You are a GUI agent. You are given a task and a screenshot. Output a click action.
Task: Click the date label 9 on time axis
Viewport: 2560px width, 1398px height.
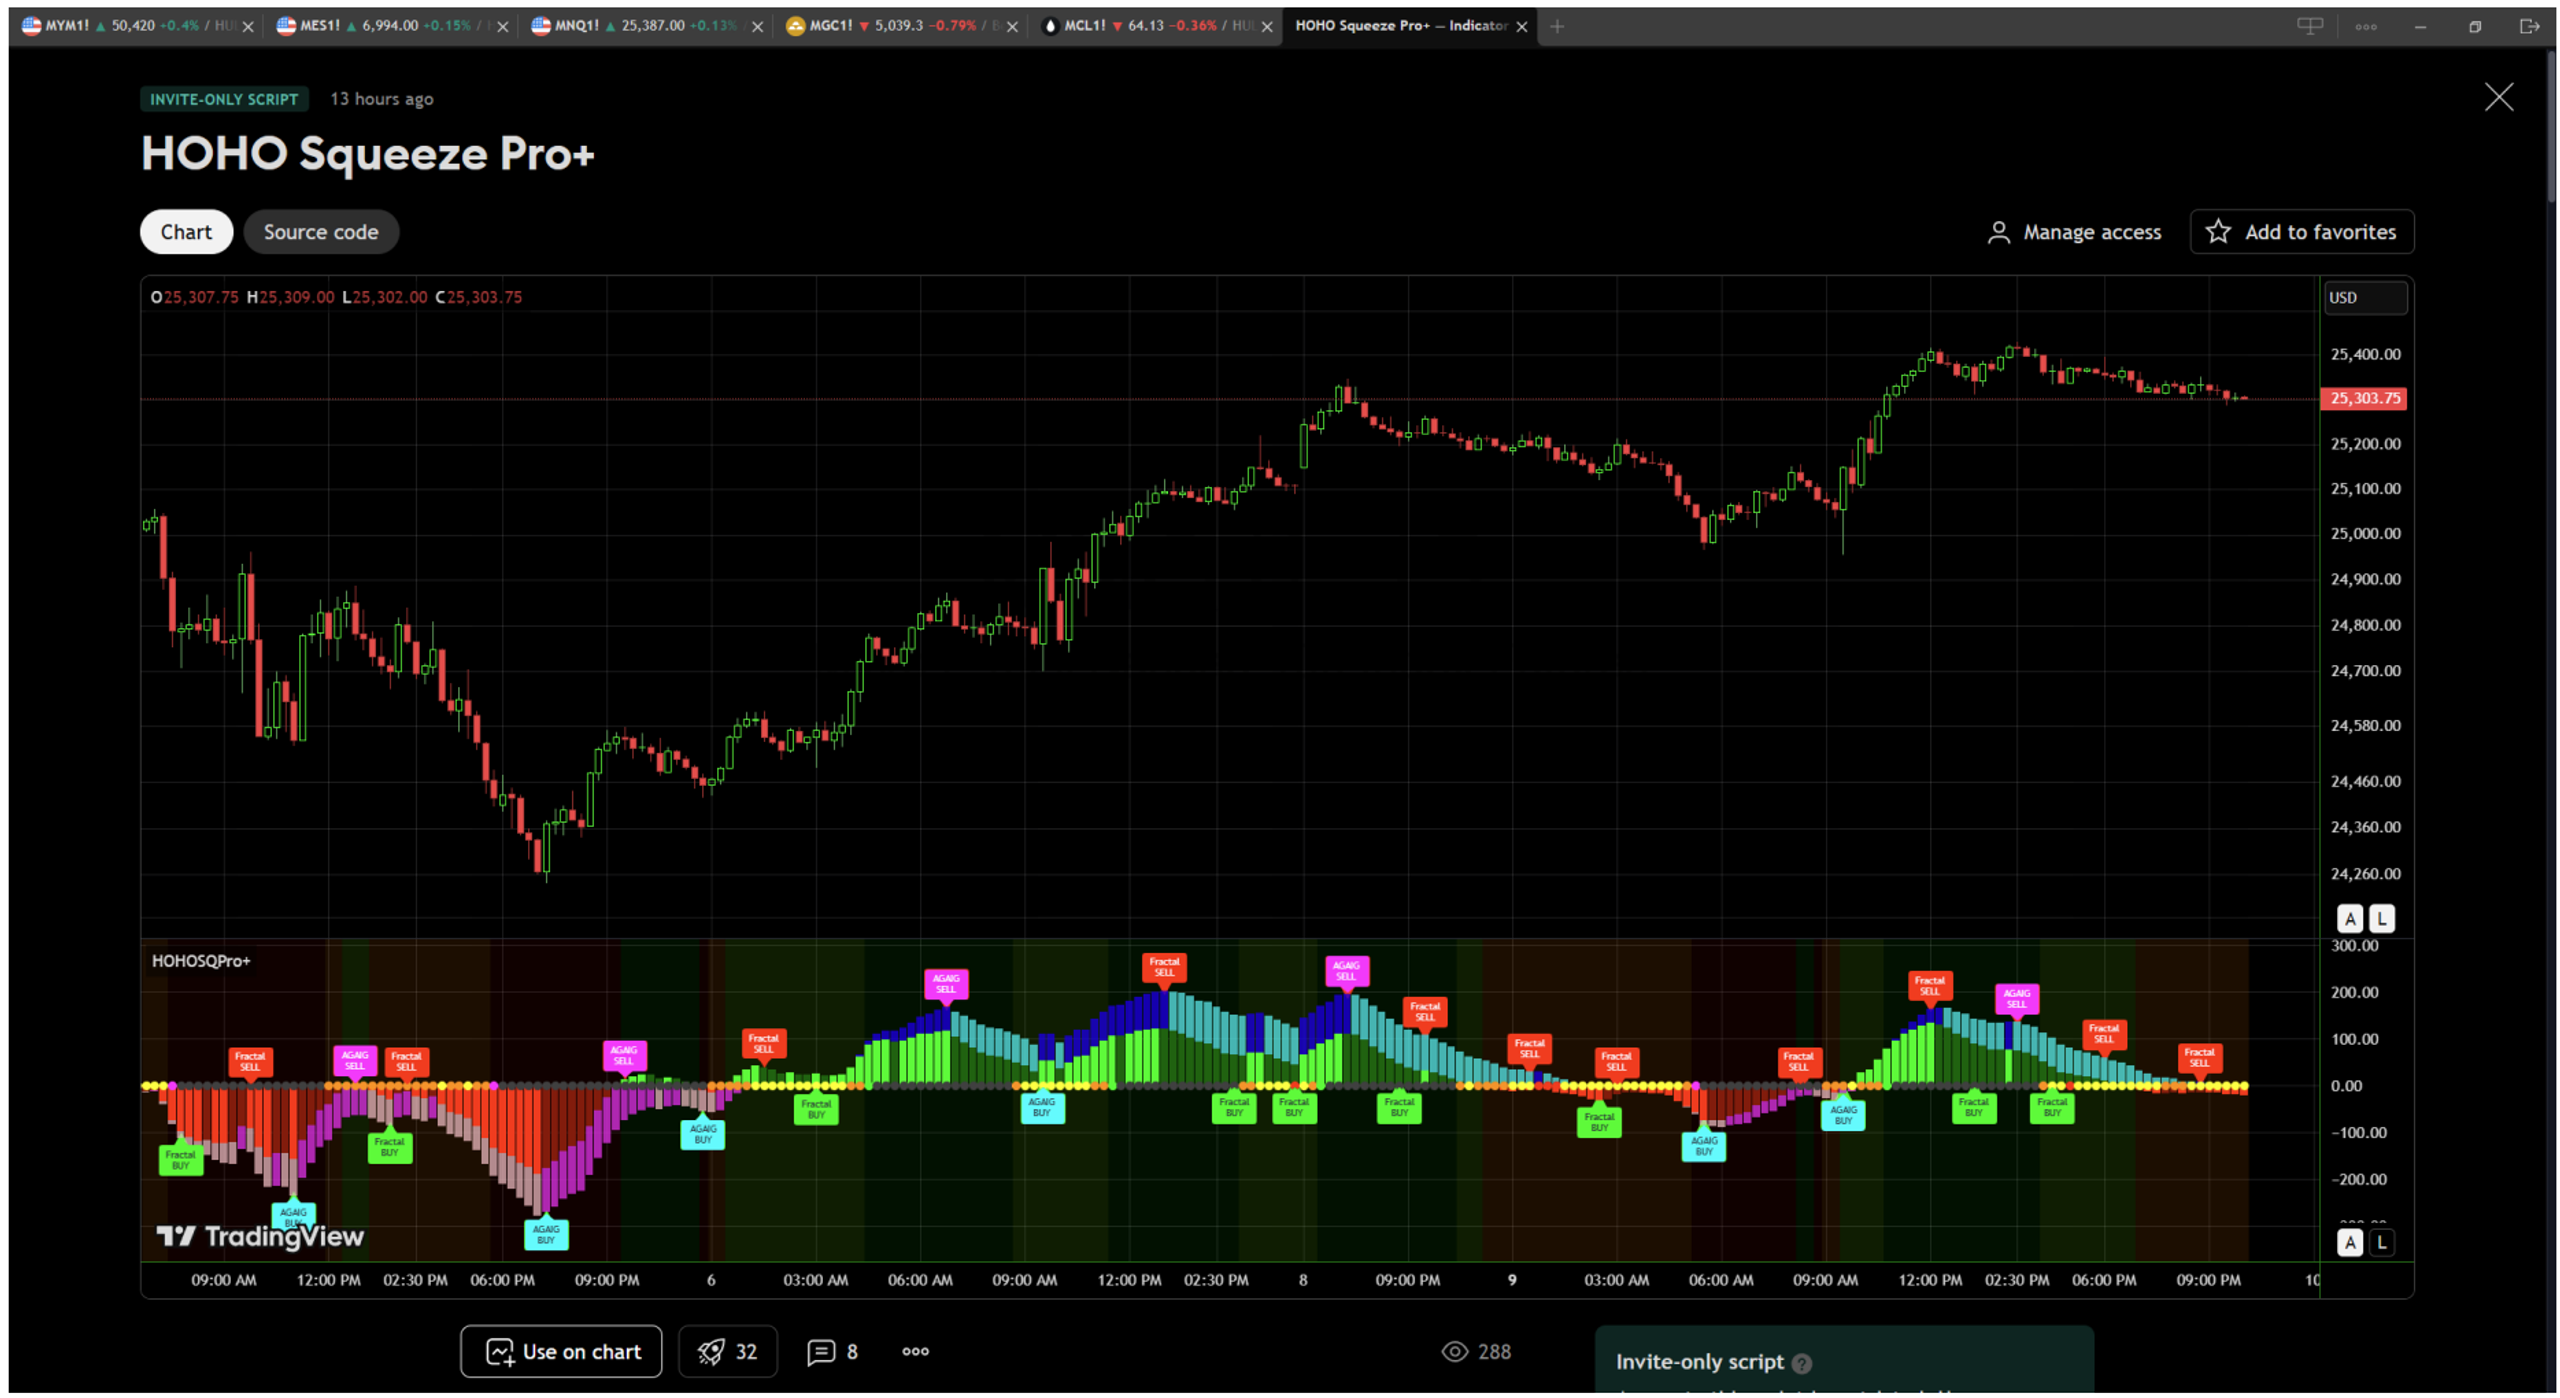1512,1281
